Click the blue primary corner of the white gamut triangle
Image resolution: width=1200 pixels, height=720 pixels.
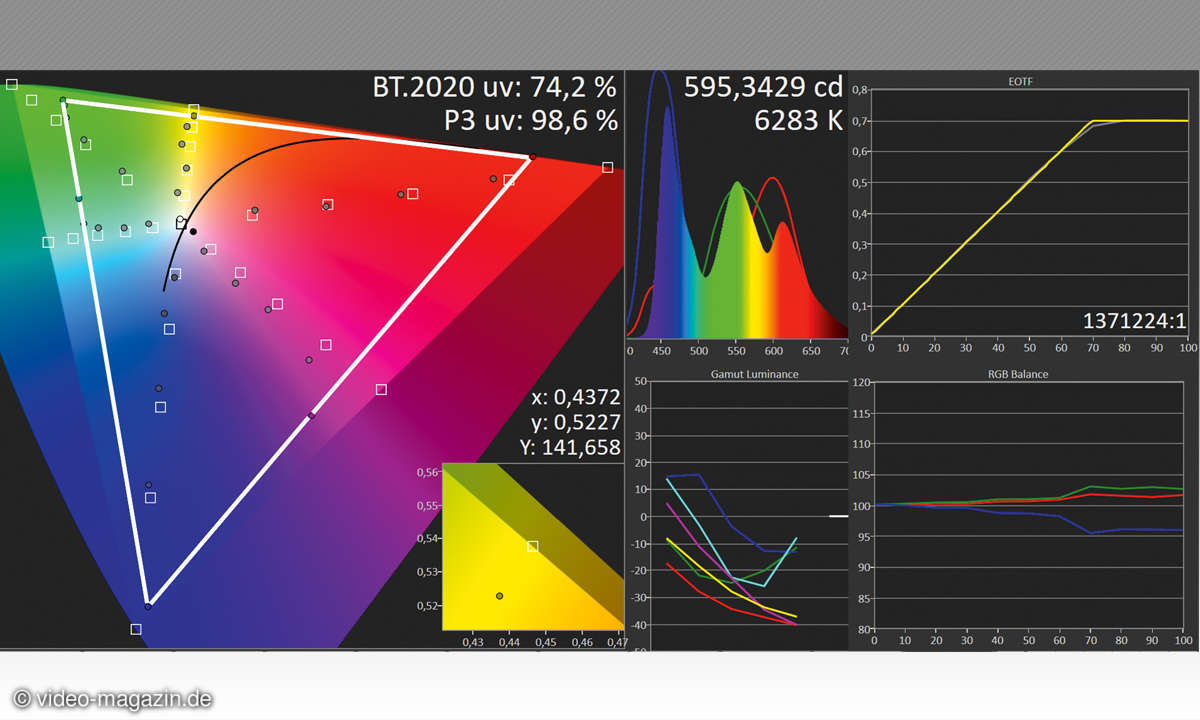[148, 605]
